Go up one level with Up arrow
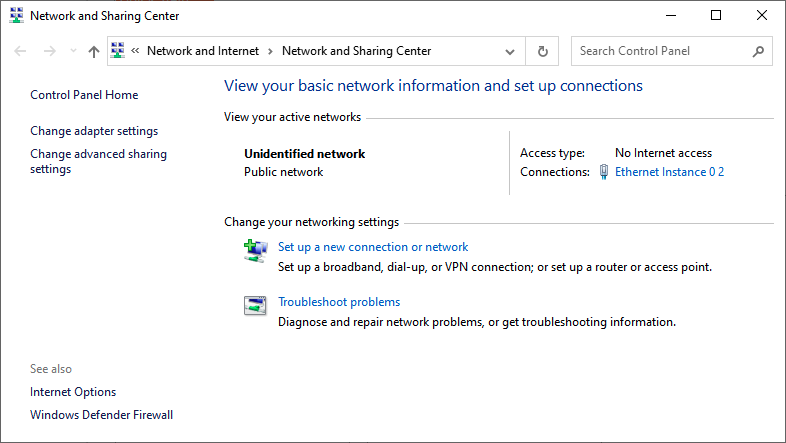This screenshot has height=443, width=786. (x=94, y=51)
